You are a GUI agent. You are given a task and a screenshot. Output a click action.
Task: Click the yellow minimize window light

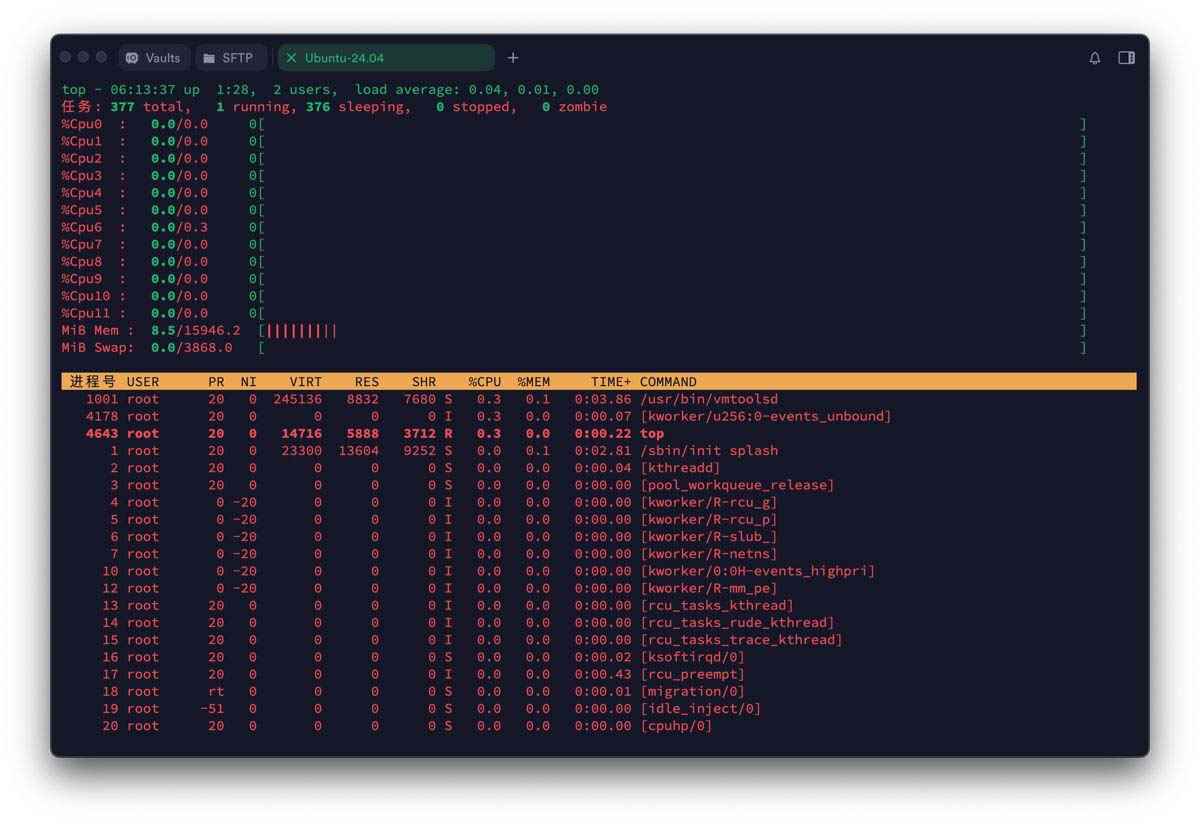pyautogui.click(x=84, y=57)
